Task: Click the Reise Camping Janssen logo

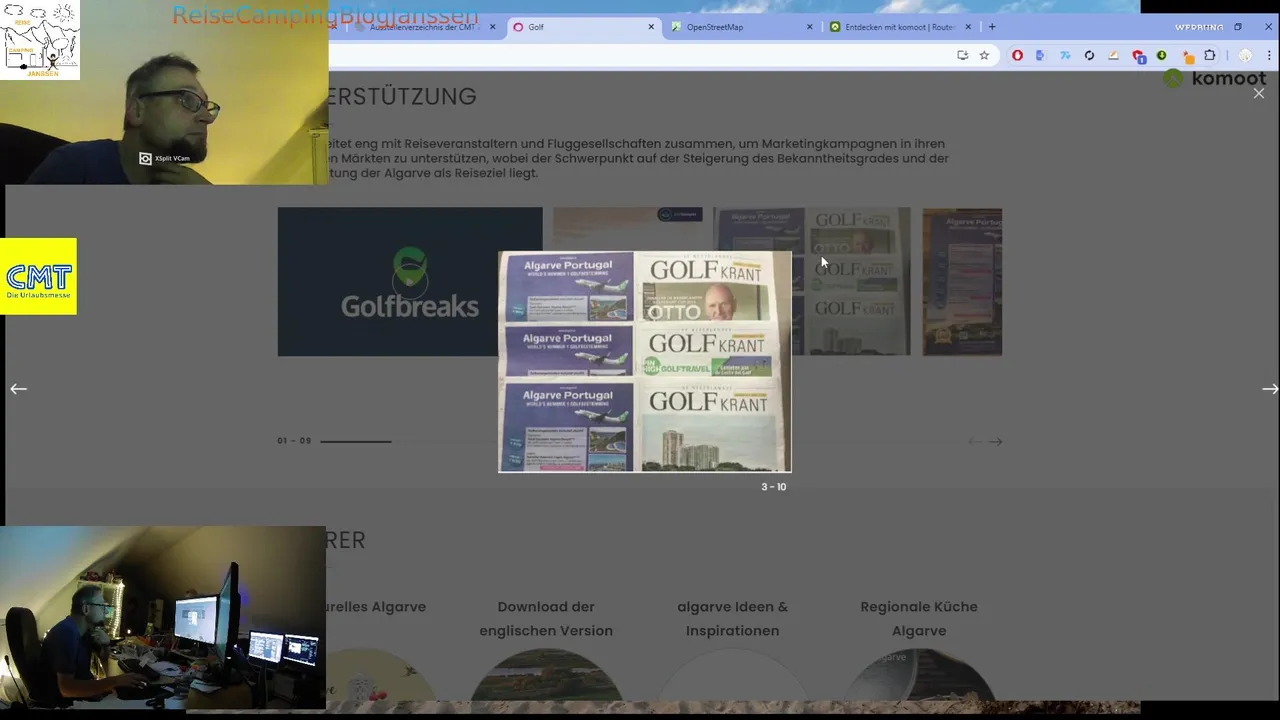Action: click(x=40, y=40)
